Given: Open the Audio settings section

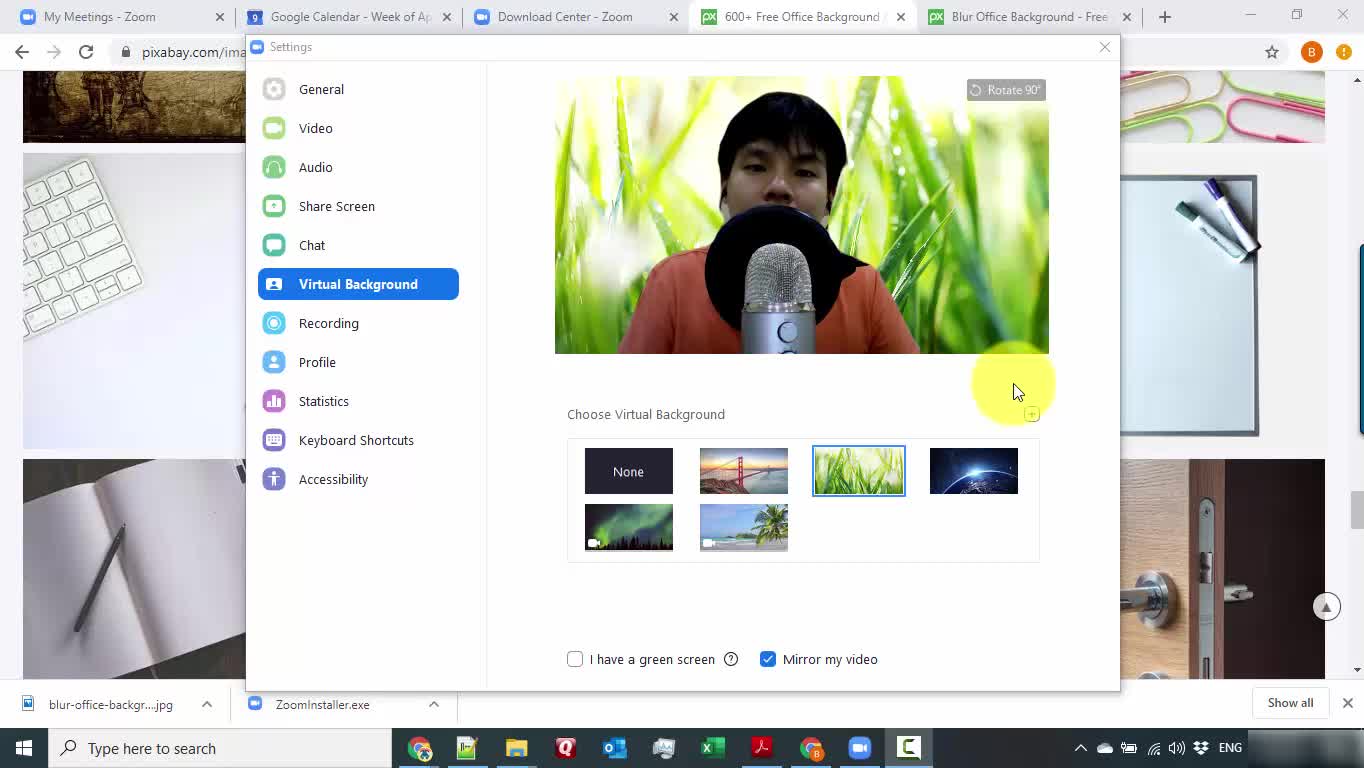Looking at the screenshot, I should pos(315,167).
